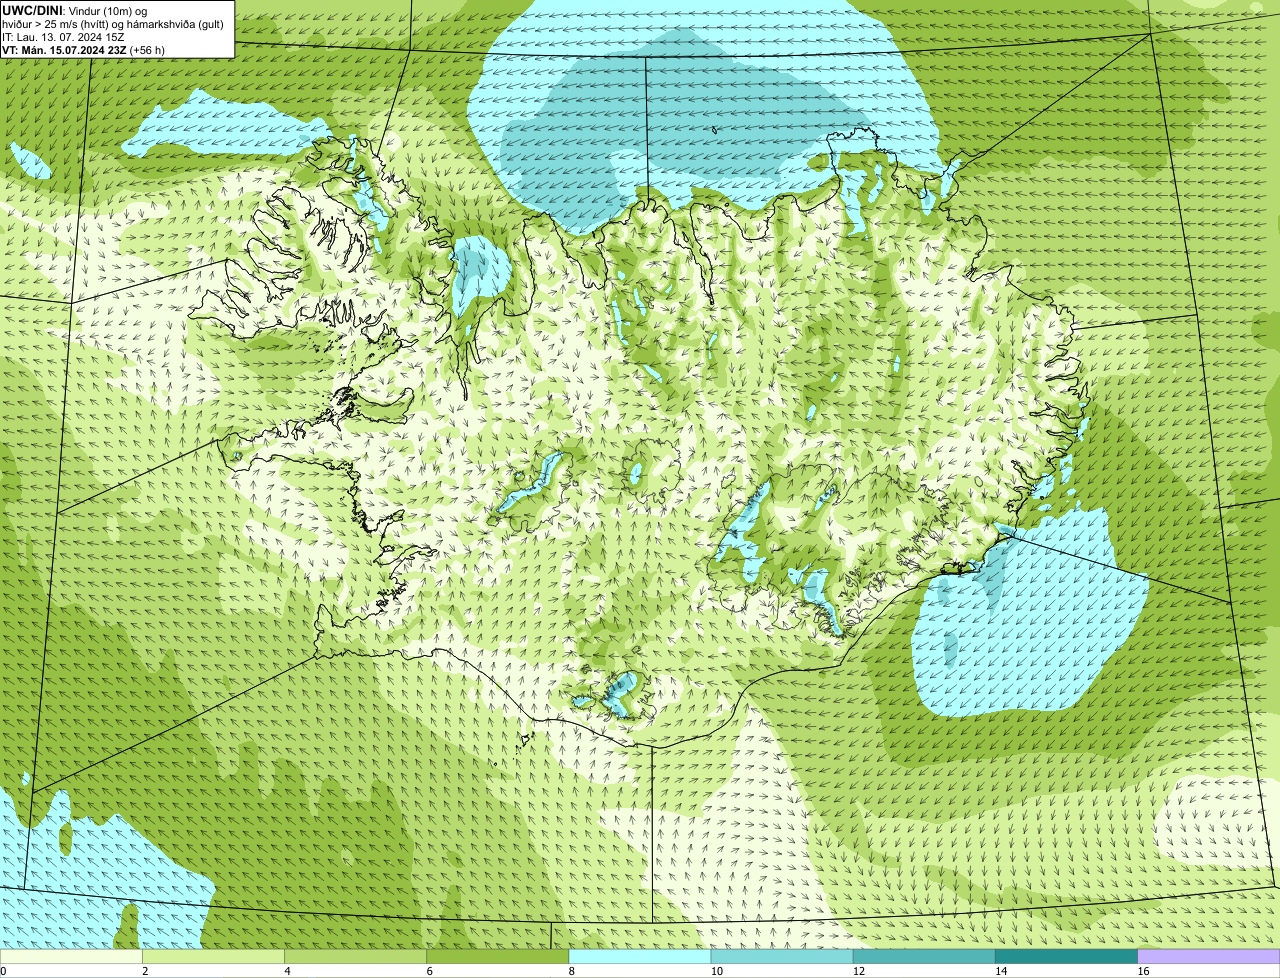Viewport: 1280px width, 978px height.
Task: Click the '14' tick label on the color scale
Action: (x=1001, y=971)
